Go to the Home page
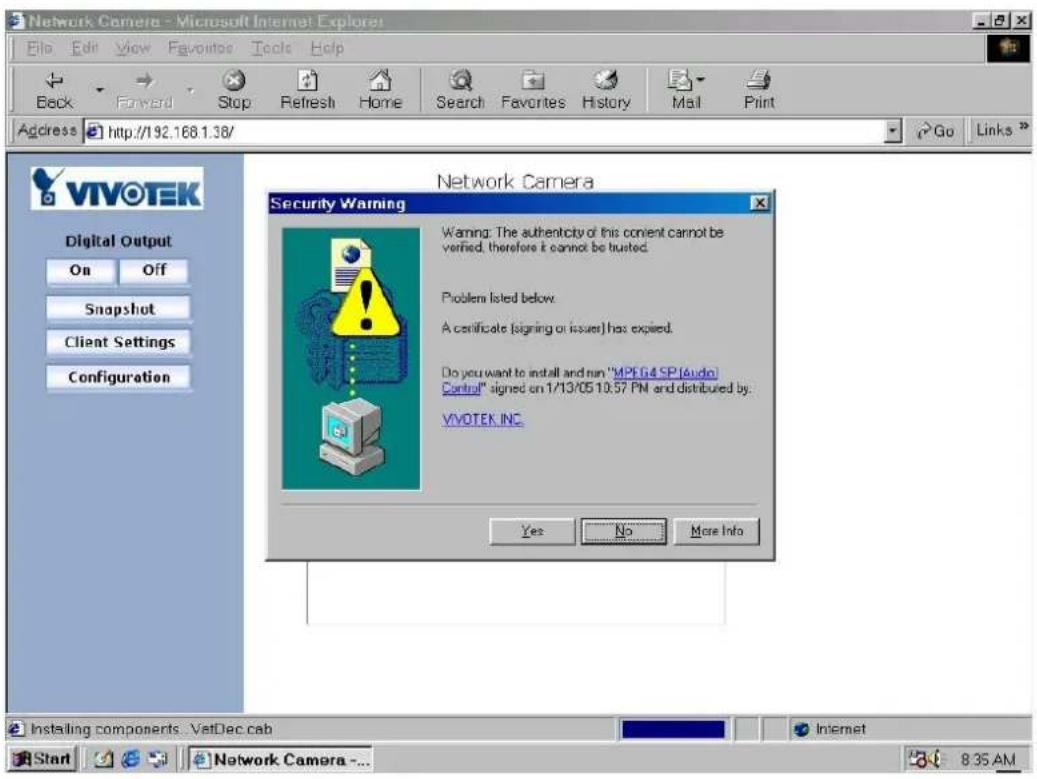Viewport: 1037px width, 779px height. pyautogui.click(x=380, y=91)
